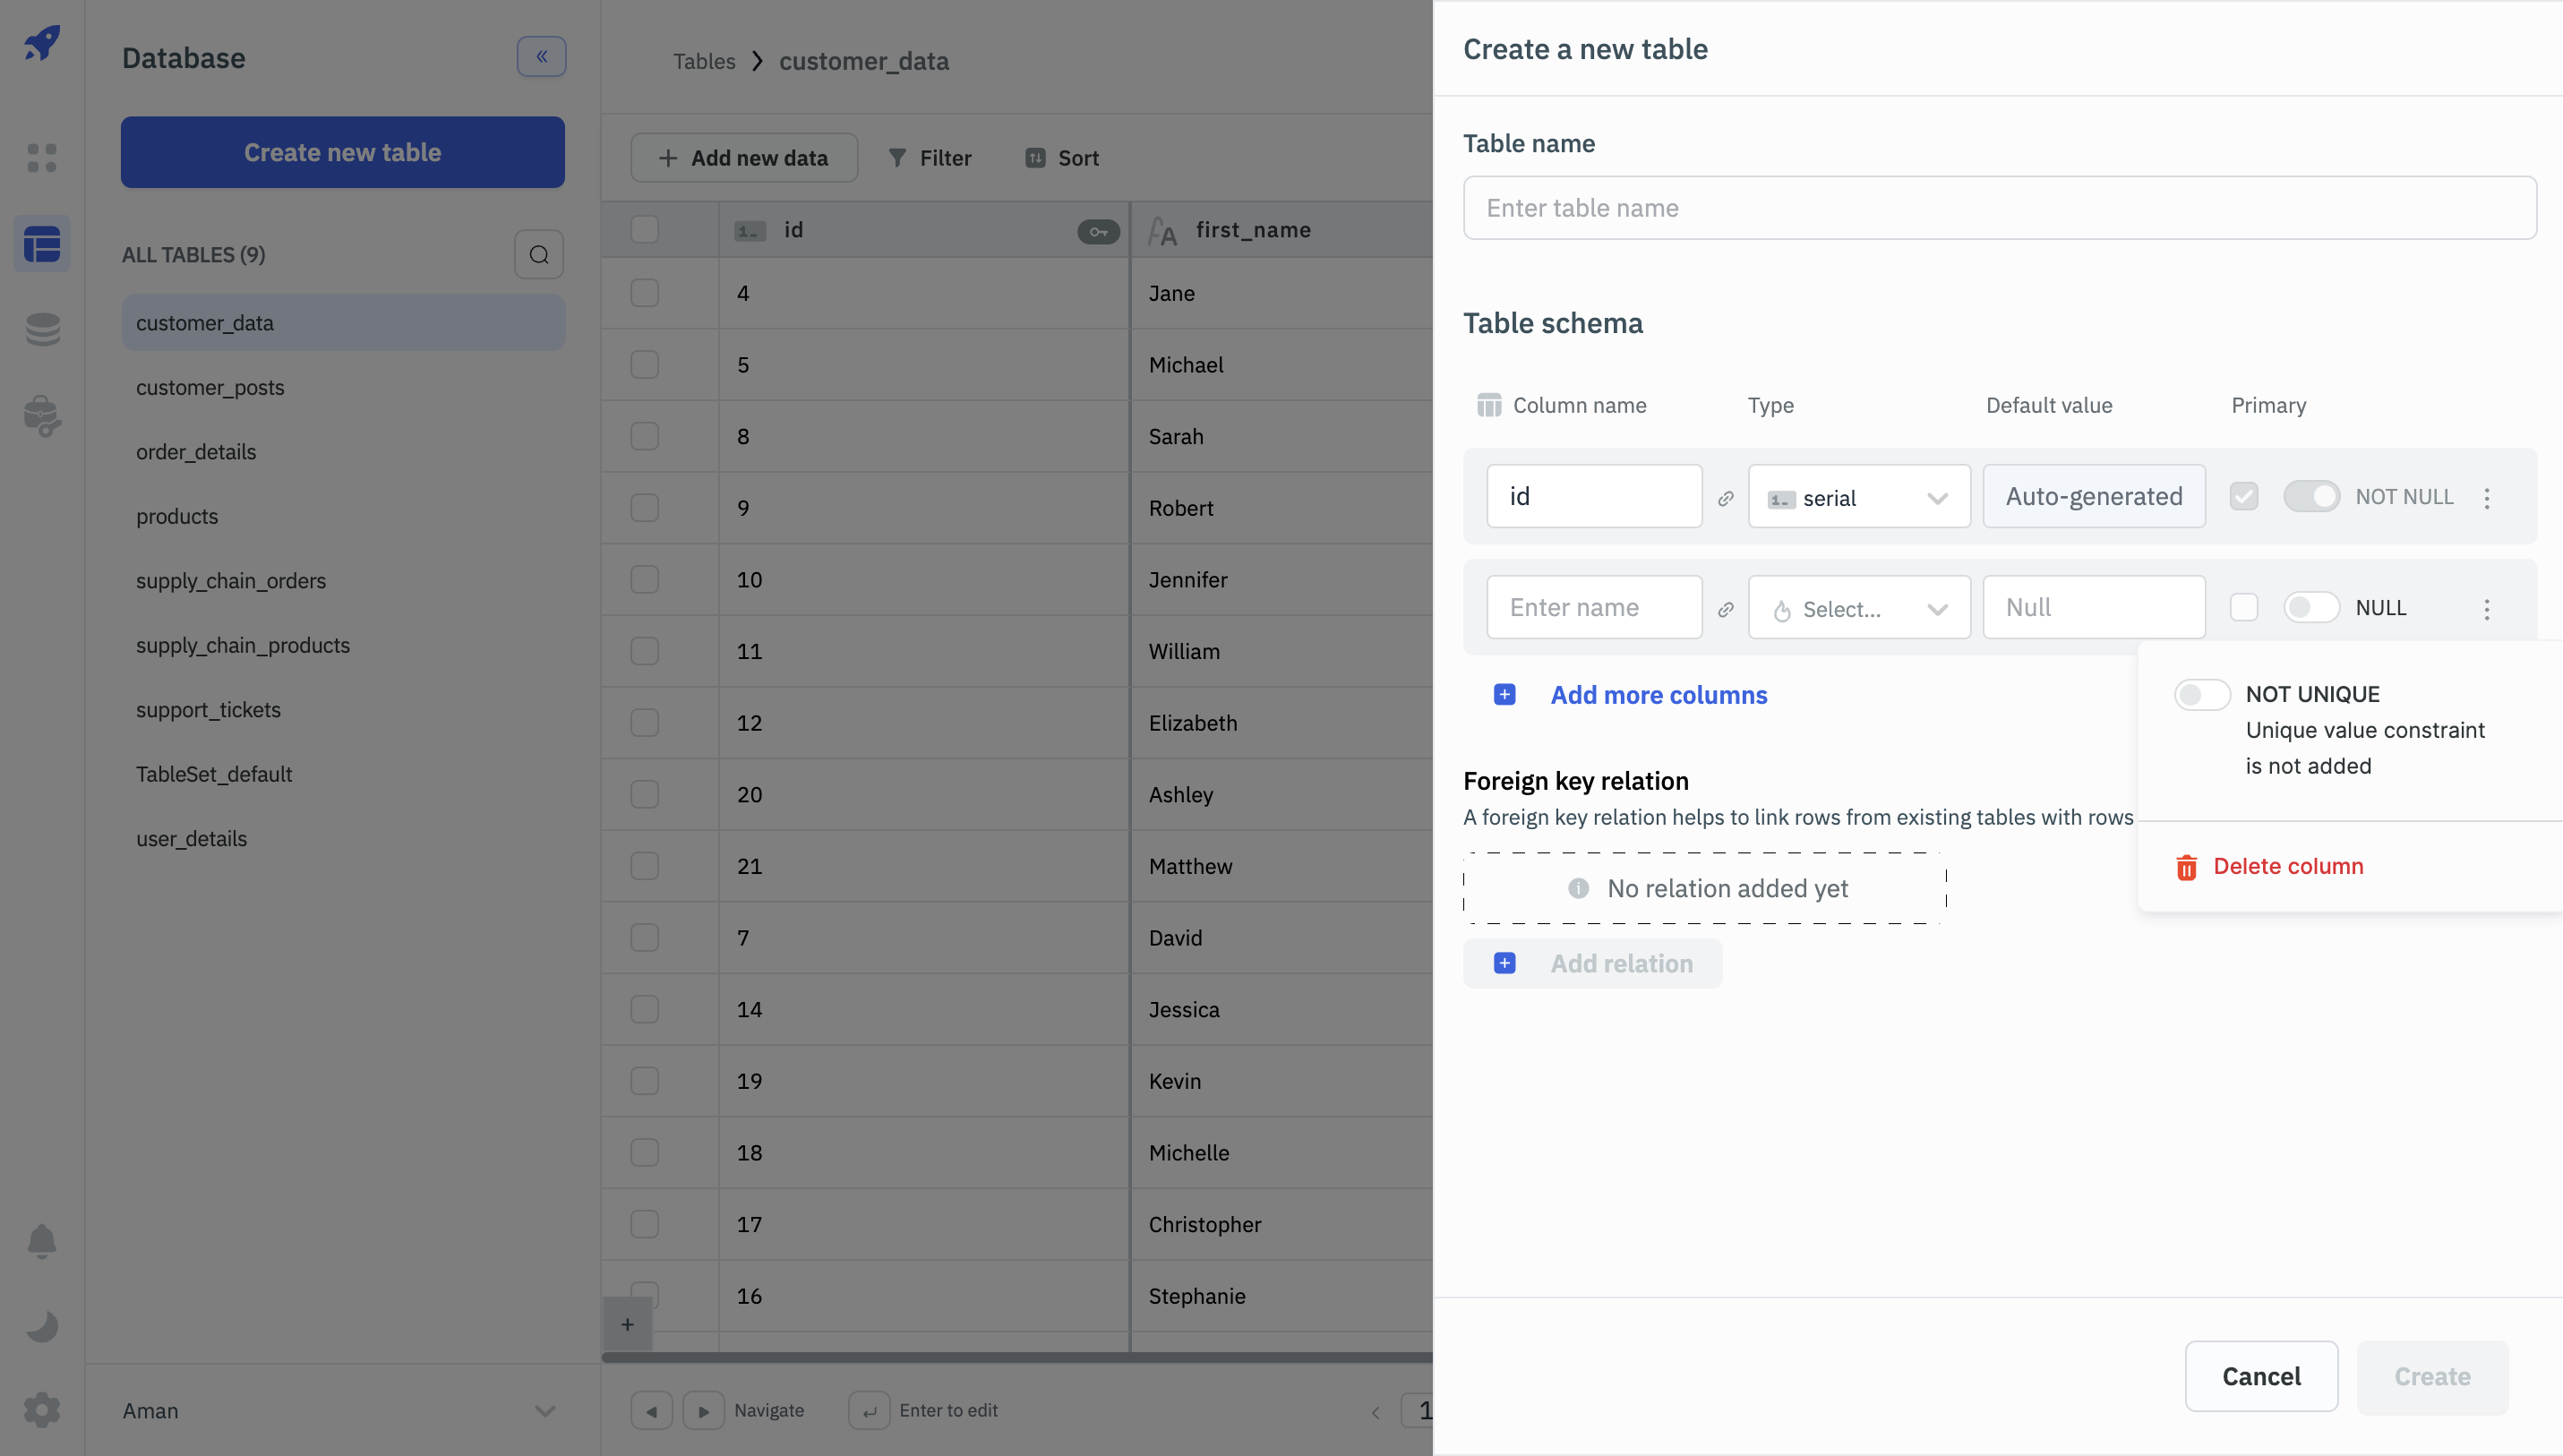Viewport: 2563px width, 1456px height.
Task: Click Add more columns link
Action: click(x=1658, y=695)
